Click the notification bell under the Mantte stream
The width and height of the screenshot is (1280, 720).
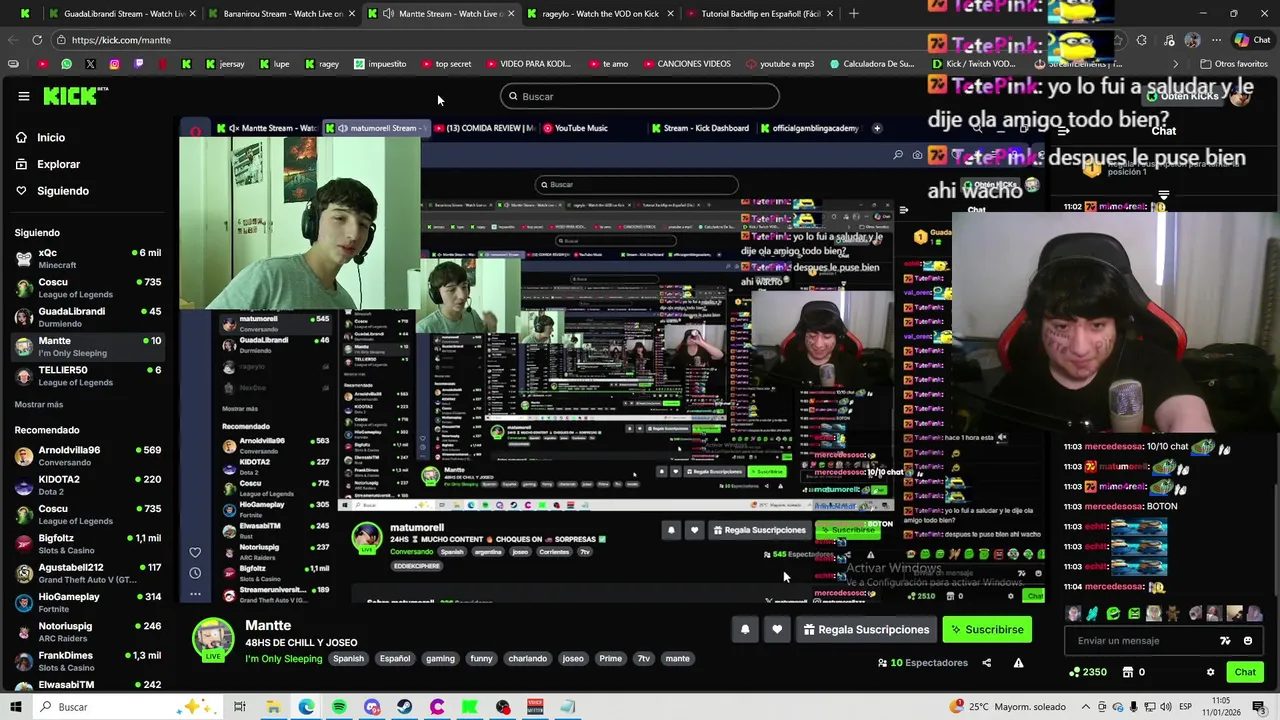pyautogui.click(x=745, y=629)
